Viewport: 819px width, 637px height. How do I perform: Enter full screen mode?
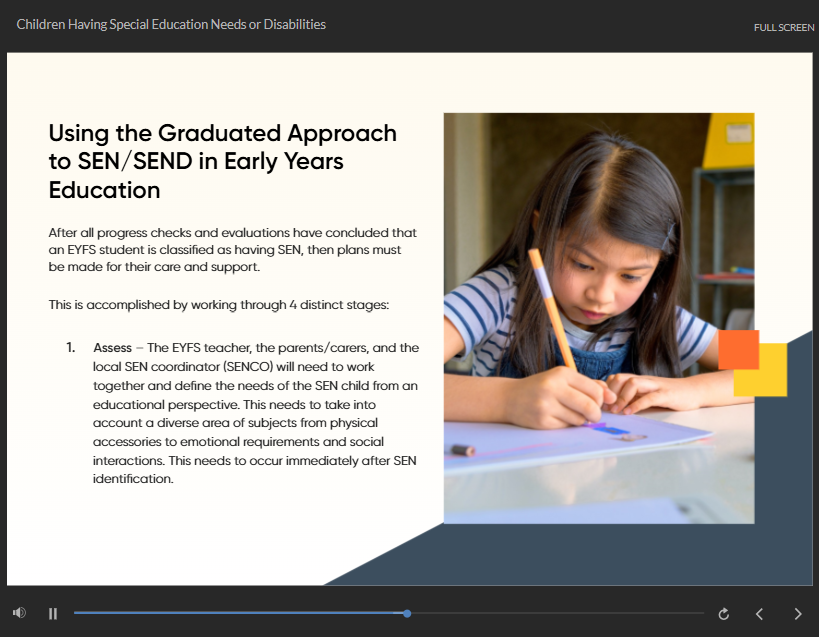click(783, 27)
